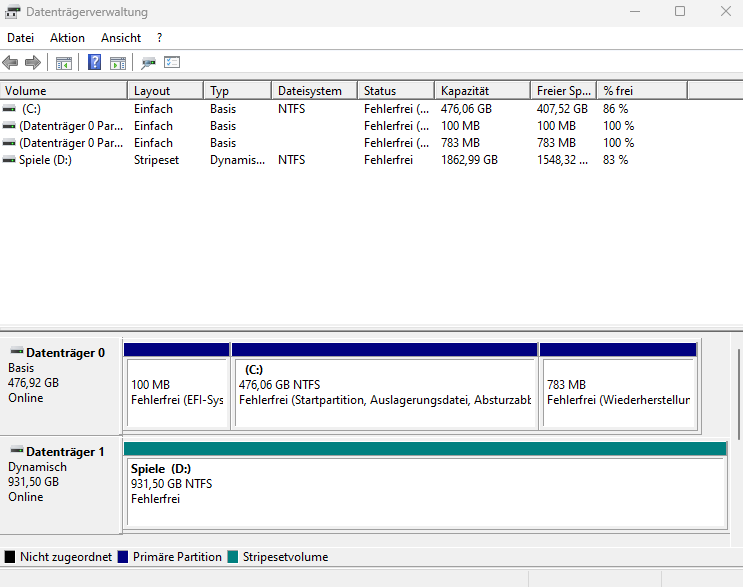Viewport: 743px width, 587px height.
Task: Open the ? help menu
Action: (159, 38)
